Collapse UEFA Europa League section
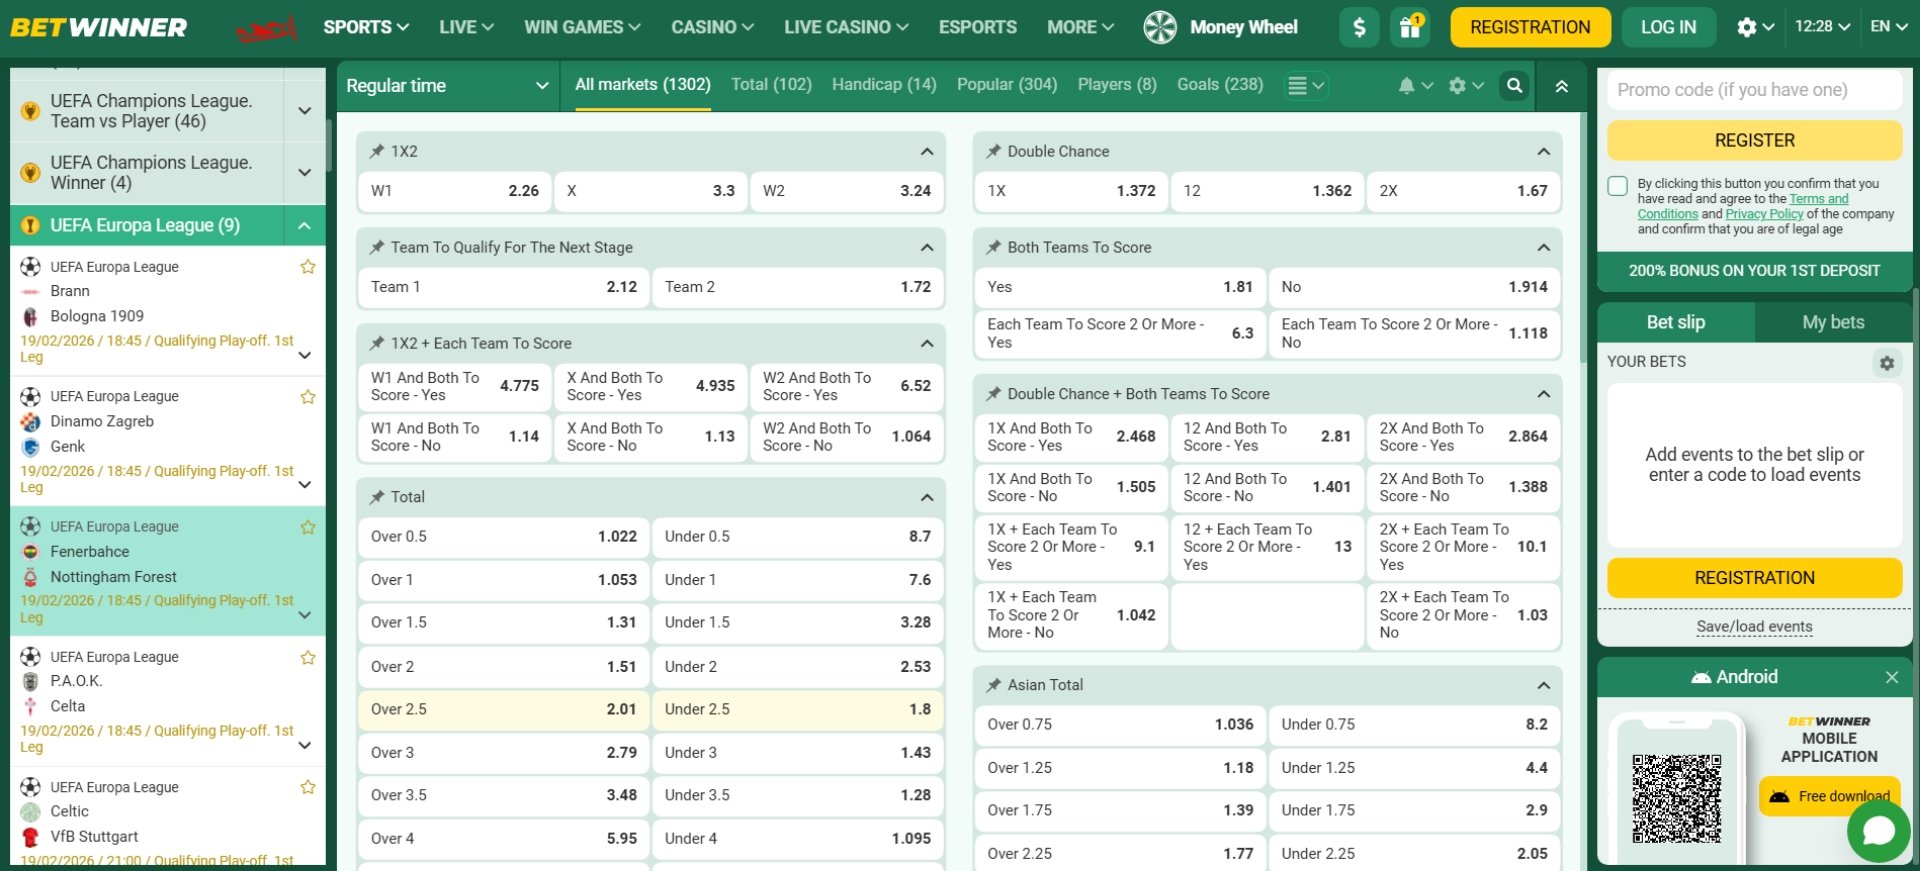Screen dimensions: 1920x871 pos(304,226)
